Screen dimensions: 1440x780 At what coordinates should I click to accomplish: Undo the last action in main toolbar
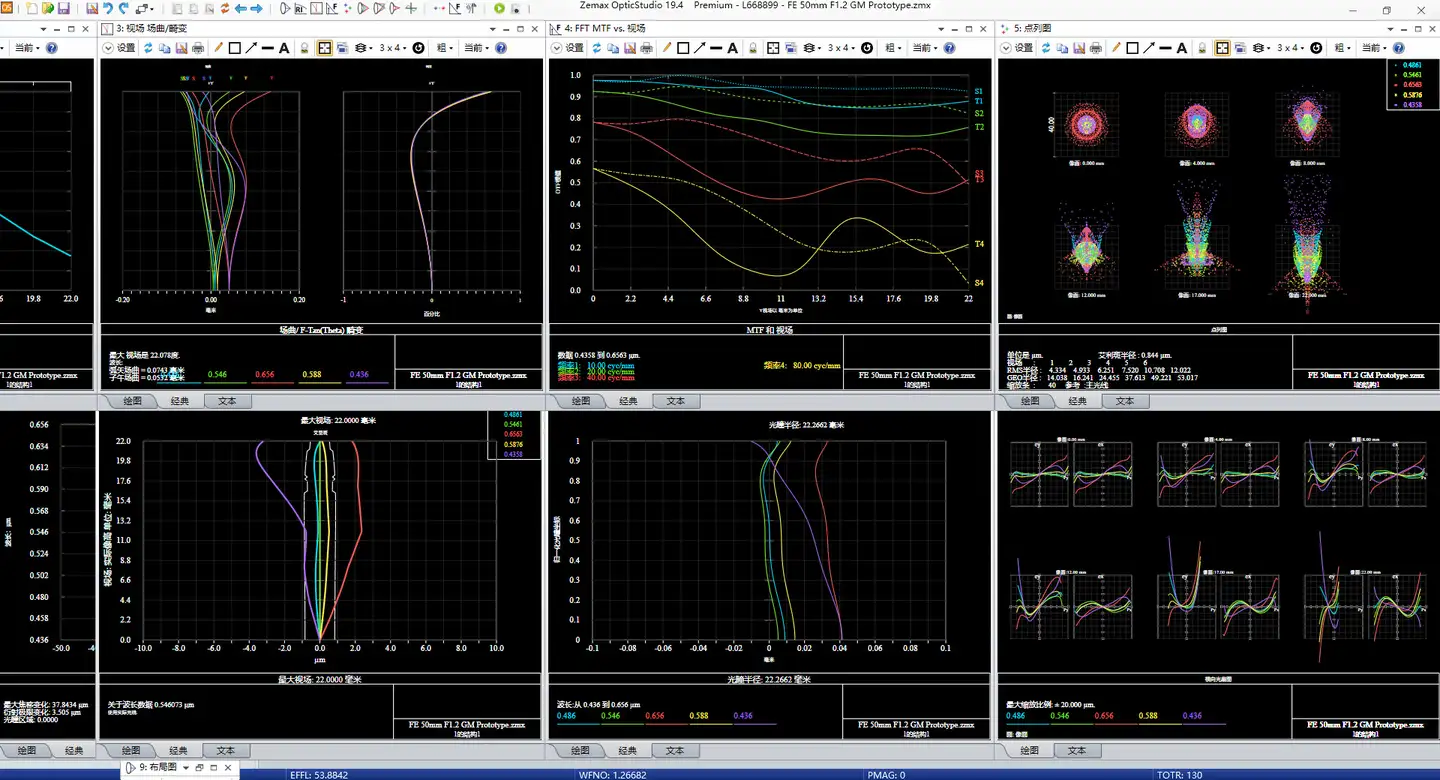pyautogui.click(x=108, y=8)
